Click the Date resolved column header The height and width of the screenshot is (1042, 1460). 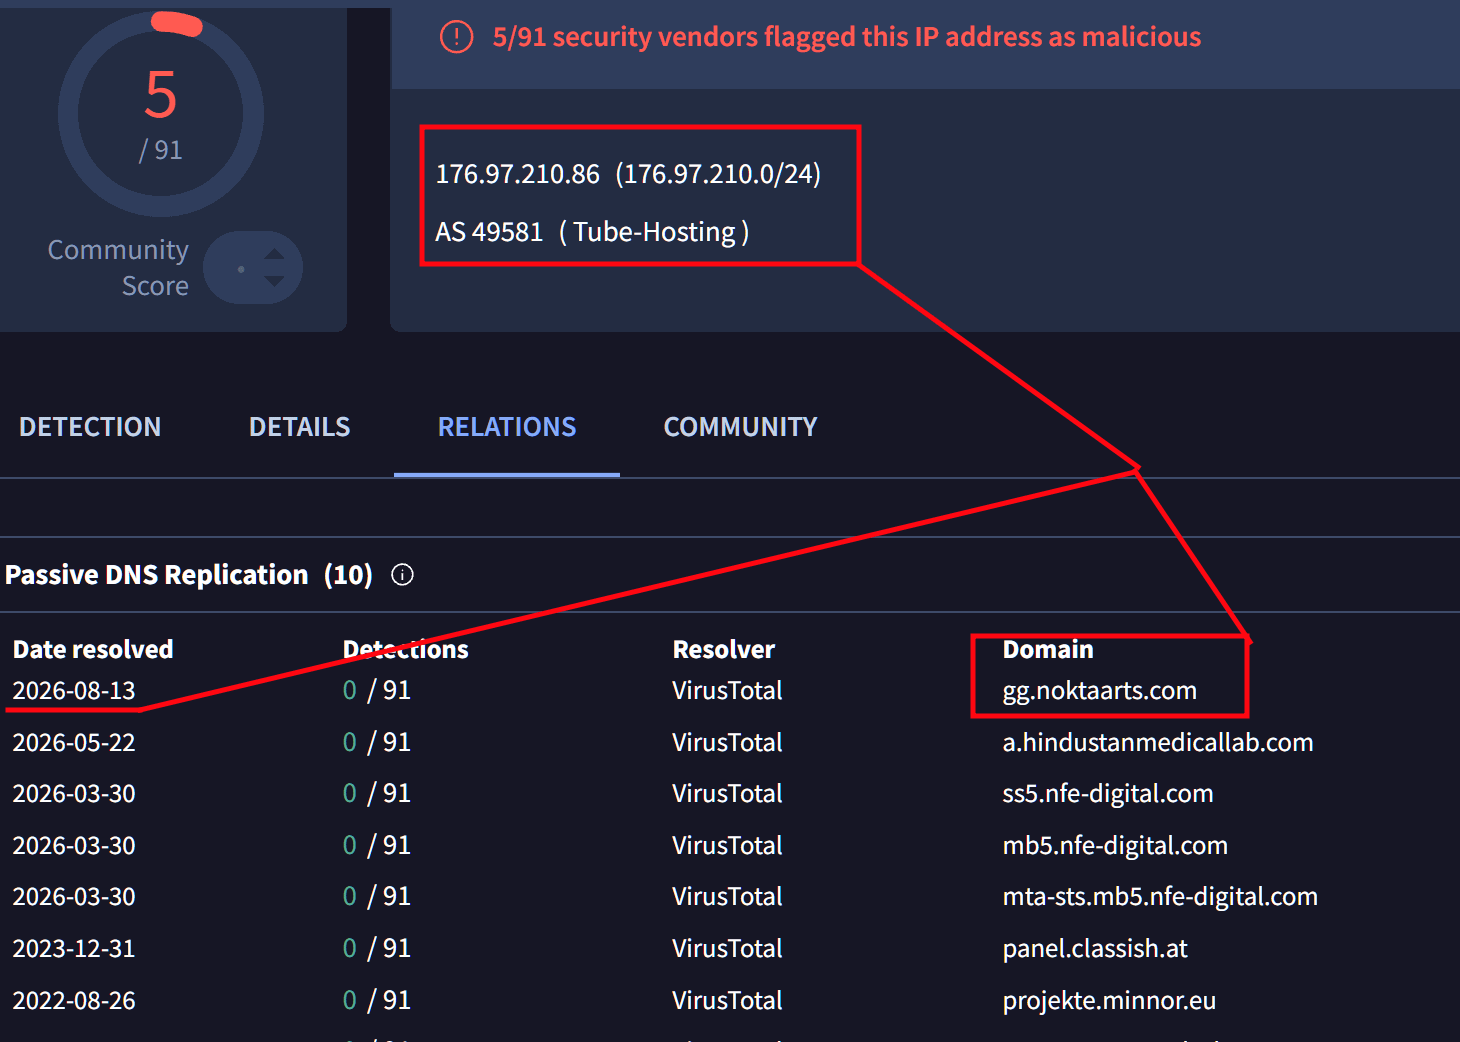[93, 650]
